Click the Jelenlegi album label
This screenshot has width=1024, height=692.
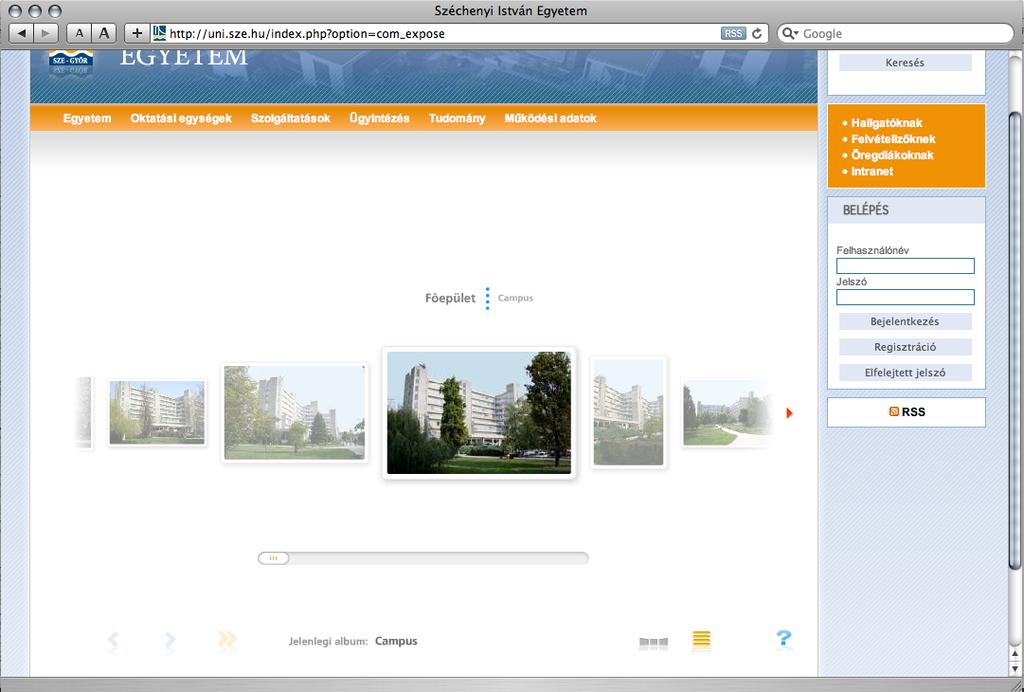pyautogui.click(x=328, y=642)
